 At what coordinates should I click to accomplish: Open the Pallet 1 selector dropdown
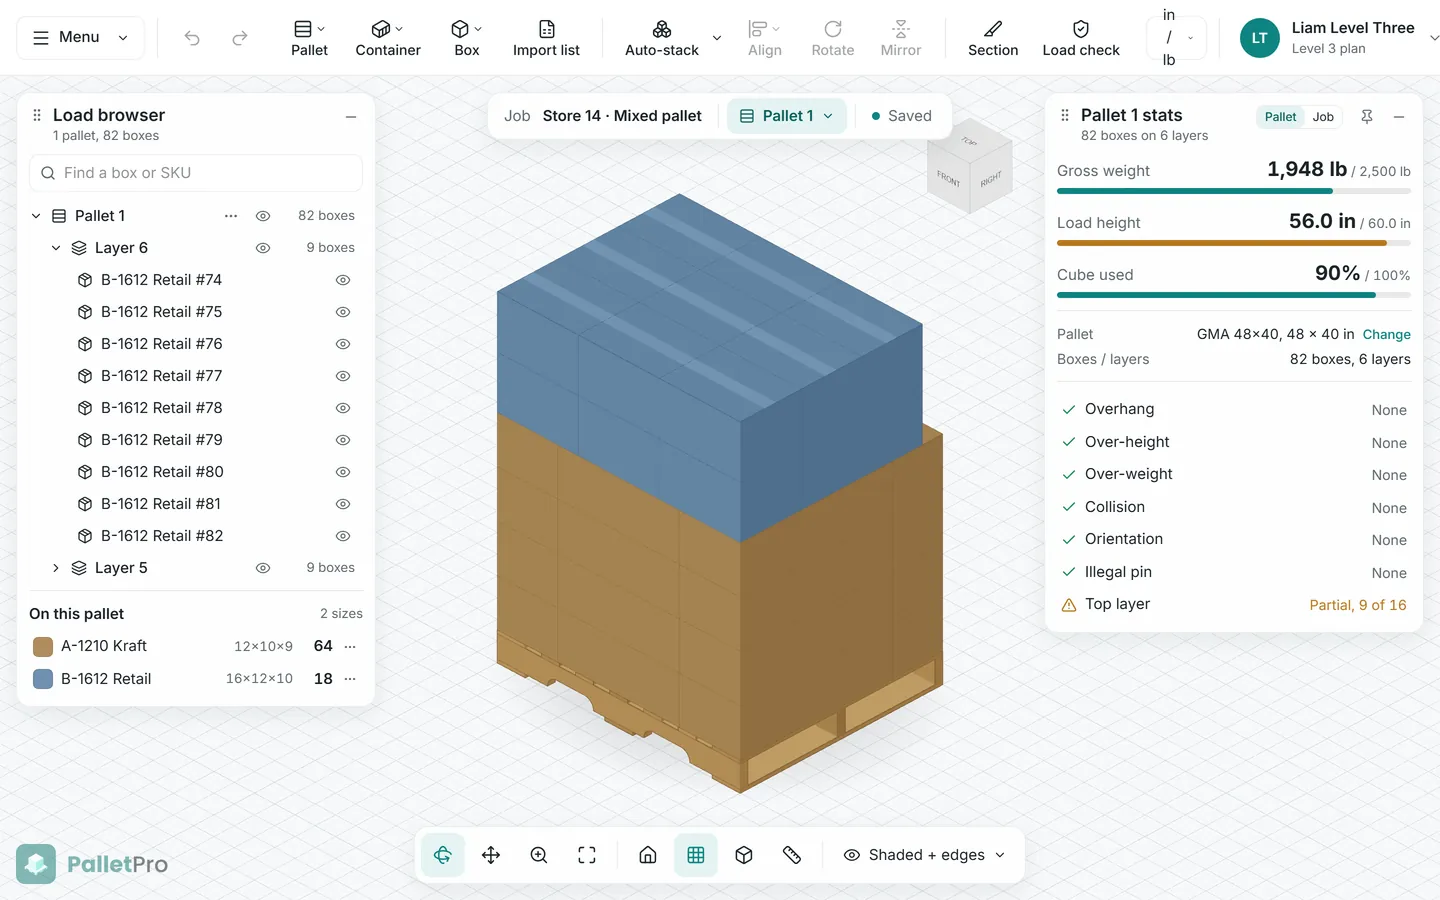coord(787,116)
